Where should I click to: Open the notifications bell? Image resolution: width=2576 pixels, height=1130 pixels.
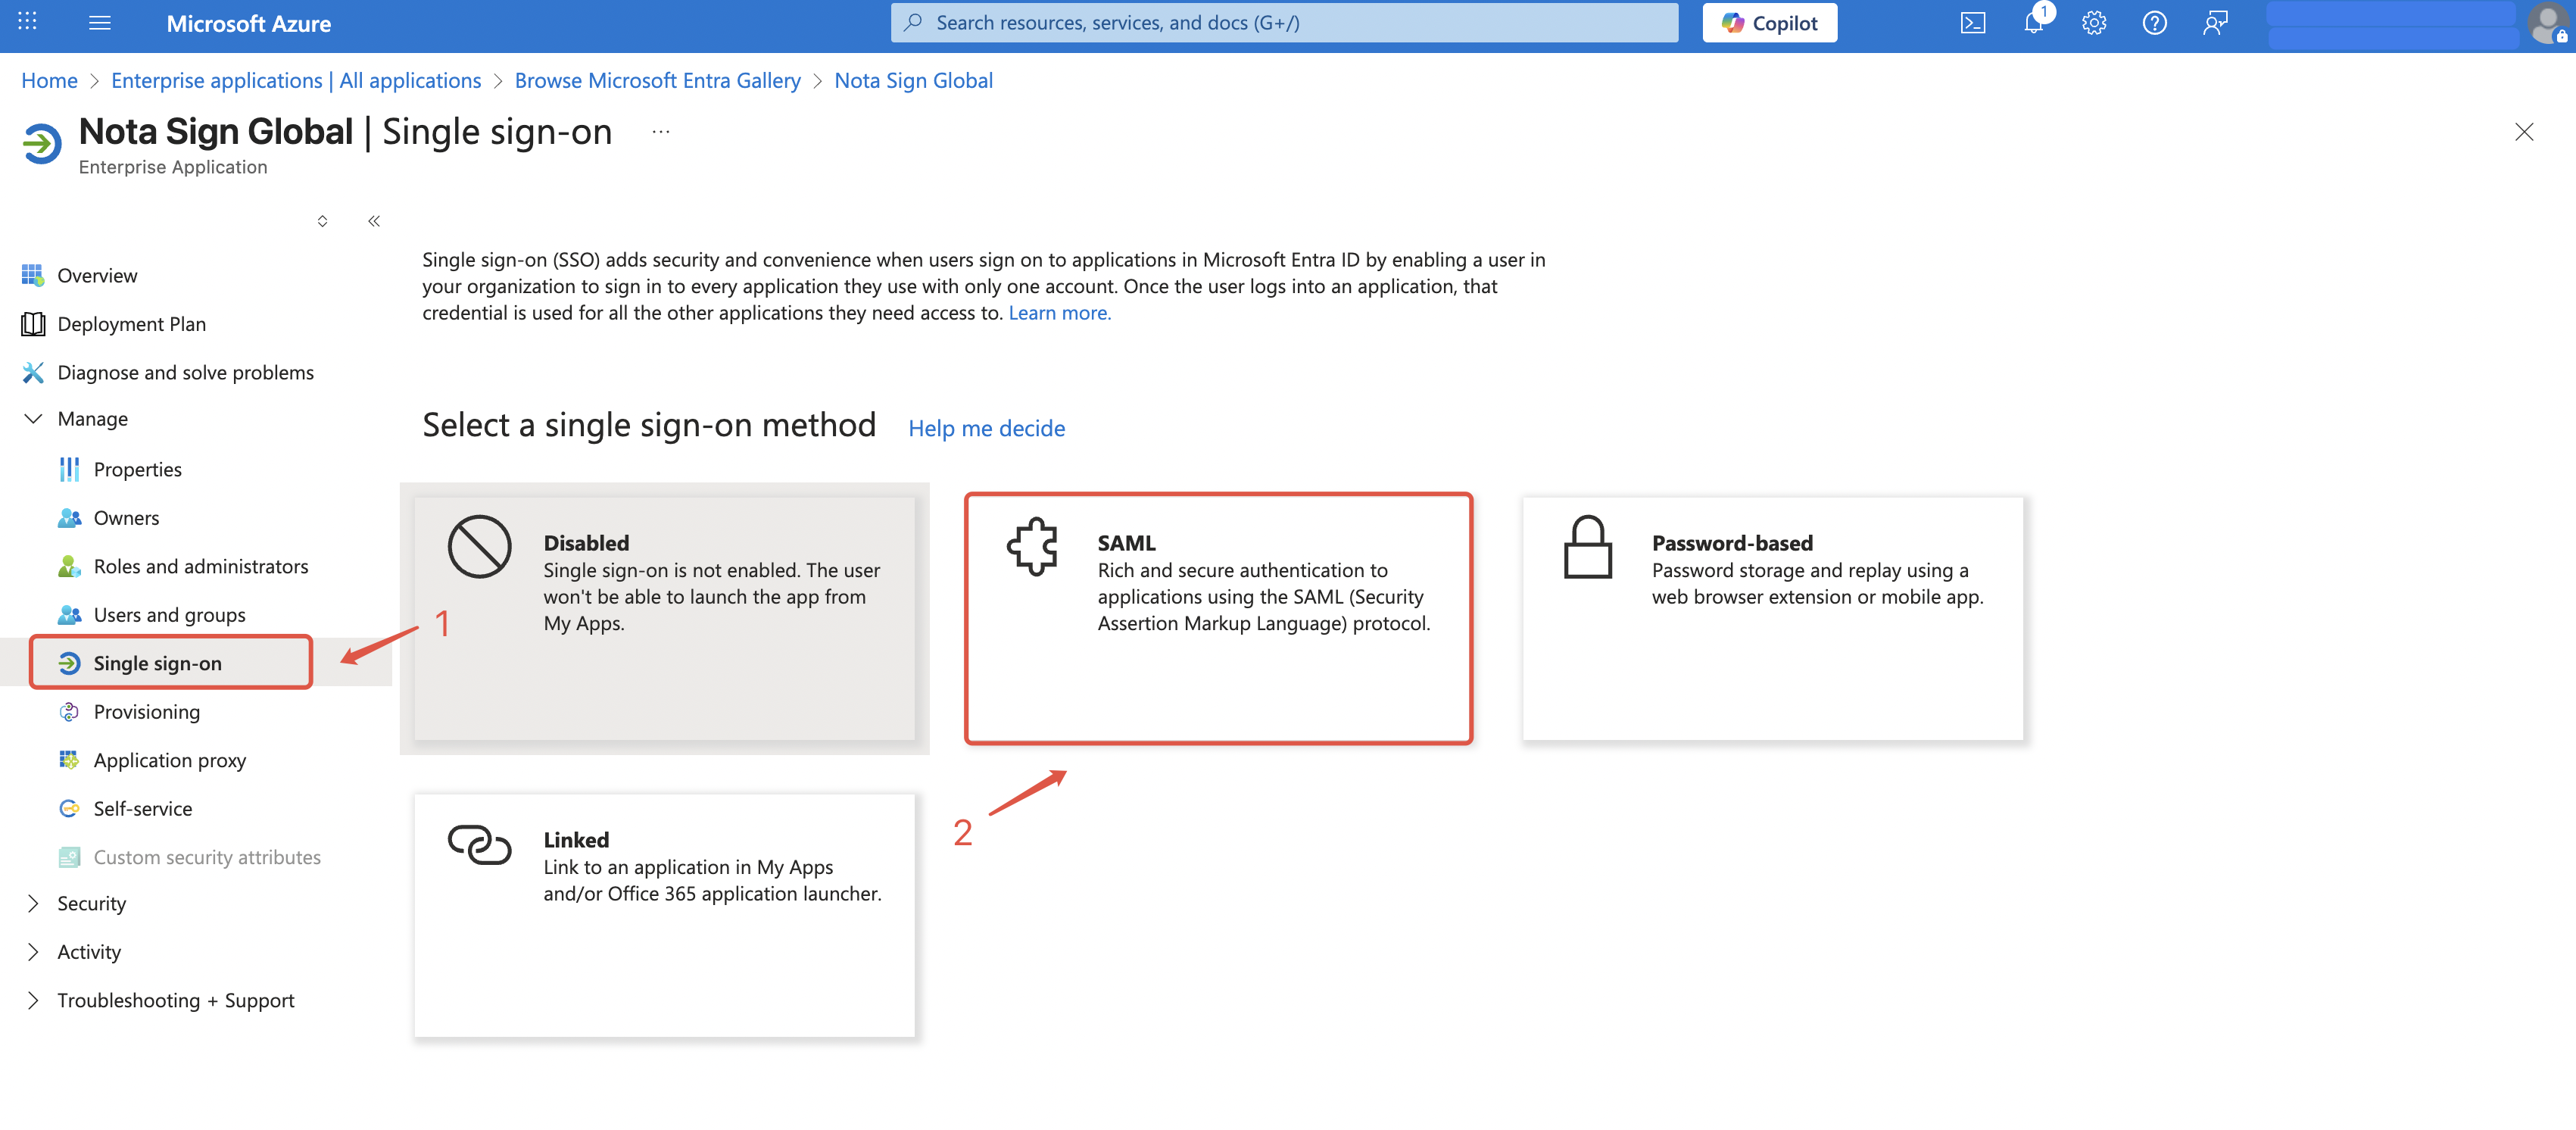coord(2033,23)
